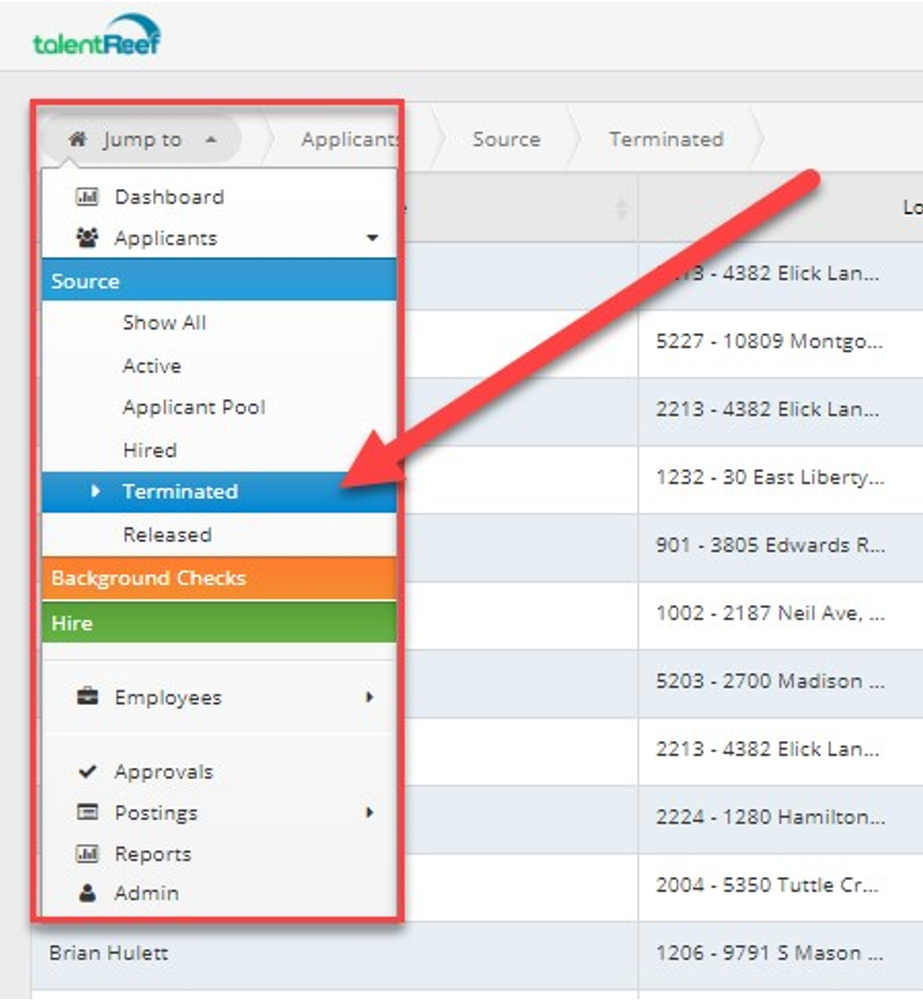Click the Dashboard chart icon
The height and width of the screenshot is (1001, 923).
click(x=87, y=197)
